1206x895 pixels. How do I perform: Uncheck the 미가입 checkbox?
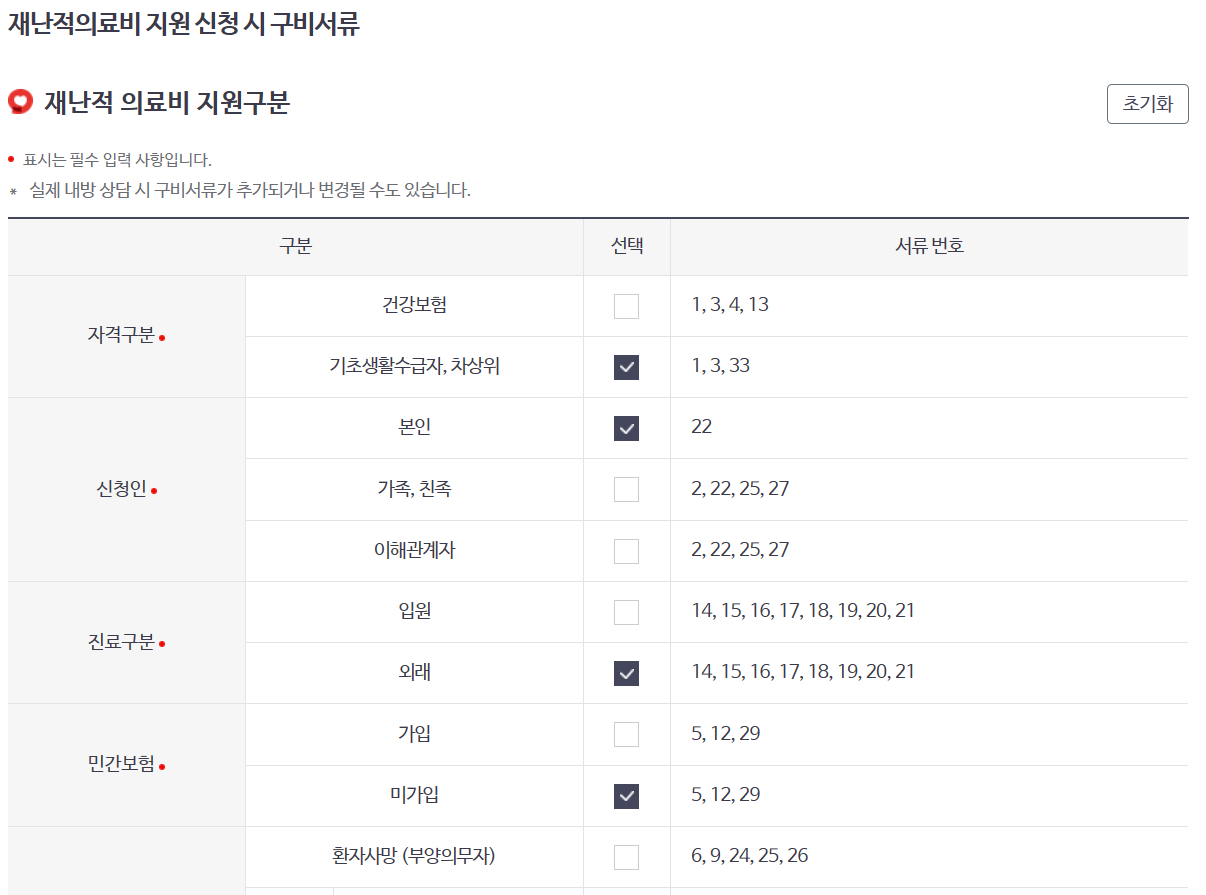pos(626,795)
